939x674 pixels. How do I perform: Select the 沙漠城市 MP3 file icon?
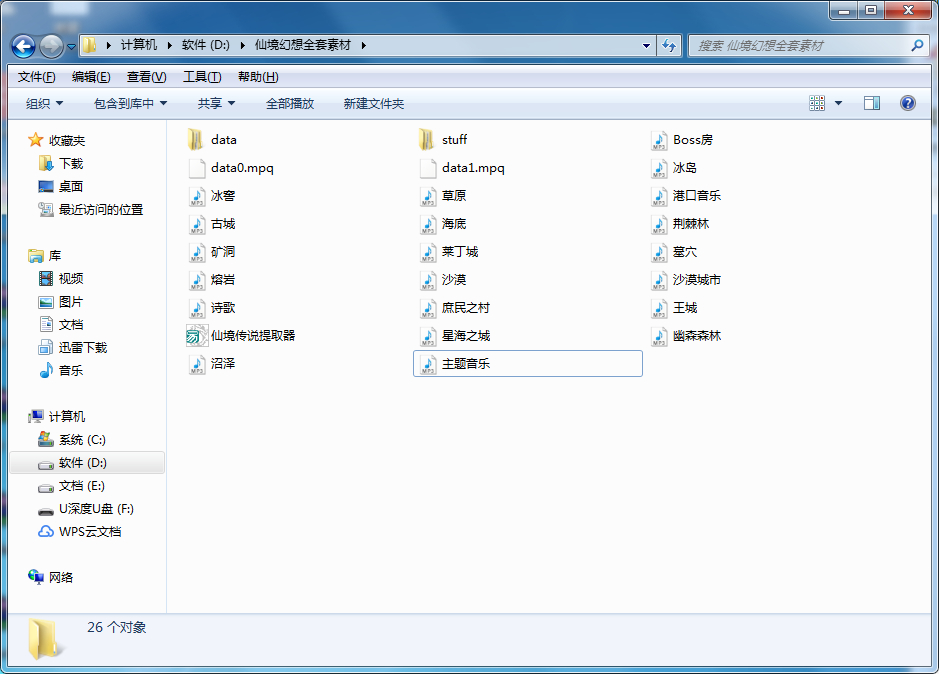tap(659, 280)
